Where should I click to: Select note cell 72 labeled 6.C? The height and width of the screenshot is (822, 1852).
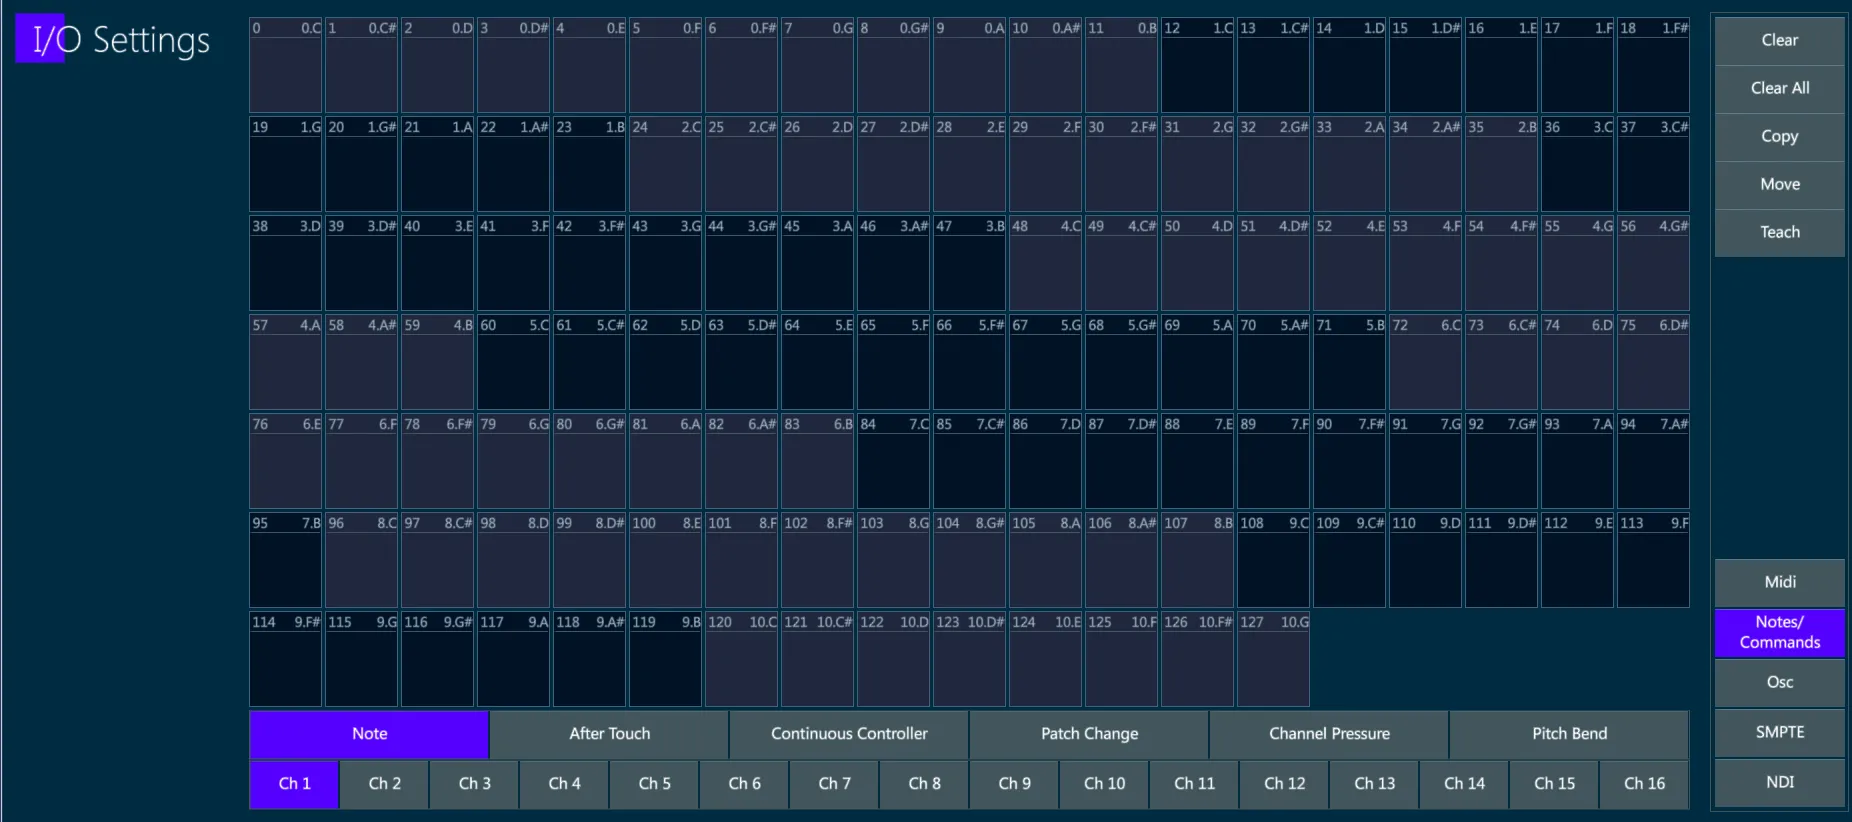pos(1426,363)
